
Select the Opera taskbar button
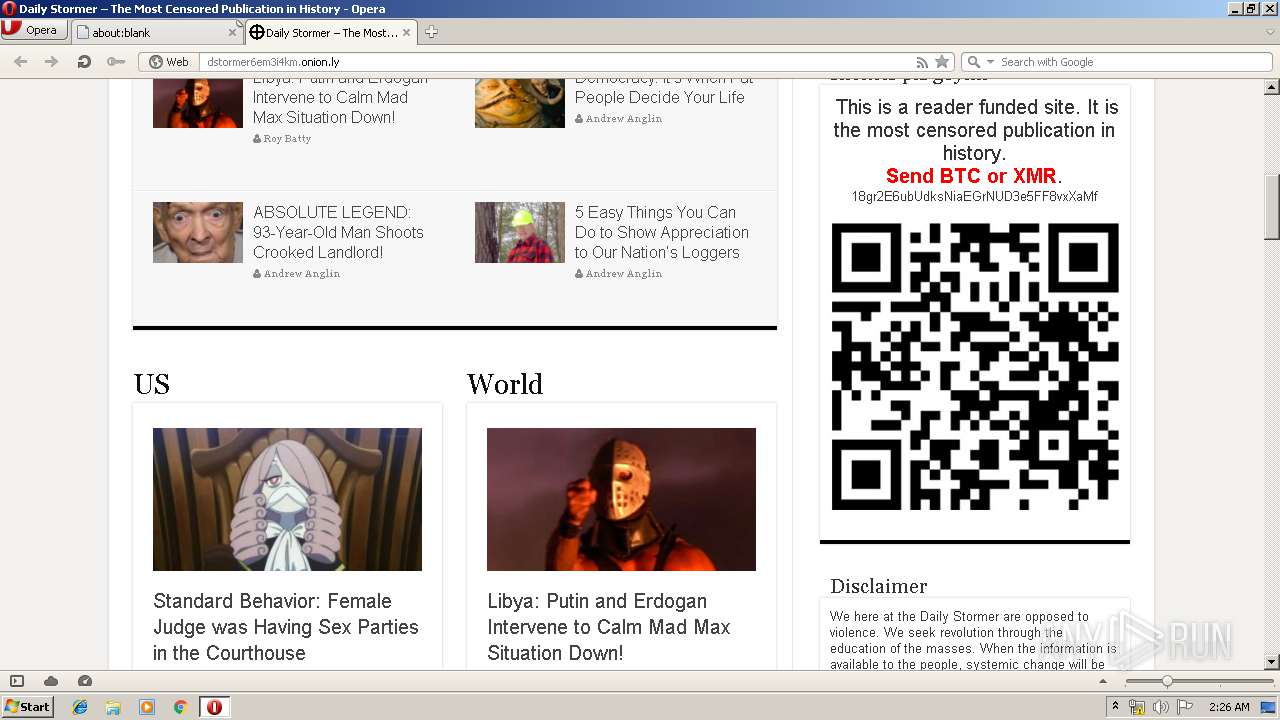point(214,707)
